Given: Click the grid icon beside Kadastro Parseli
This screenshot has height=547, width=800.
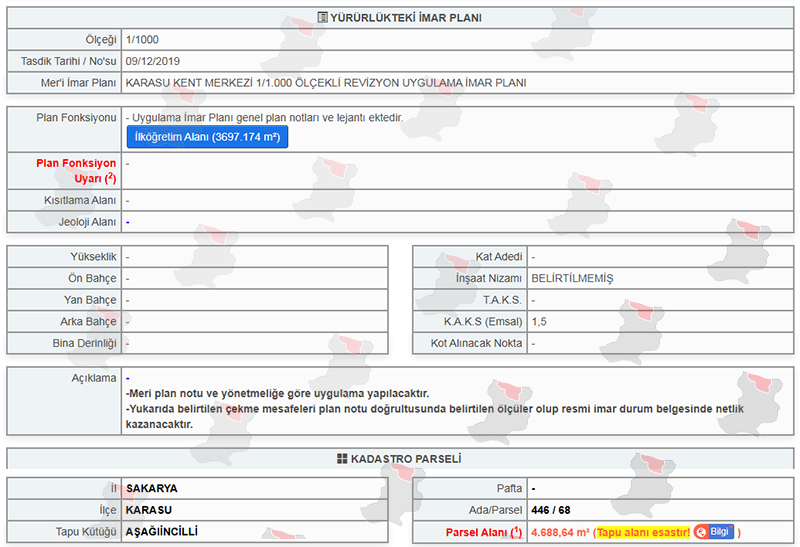Looking at the screenshot, I should pos(342,459).
